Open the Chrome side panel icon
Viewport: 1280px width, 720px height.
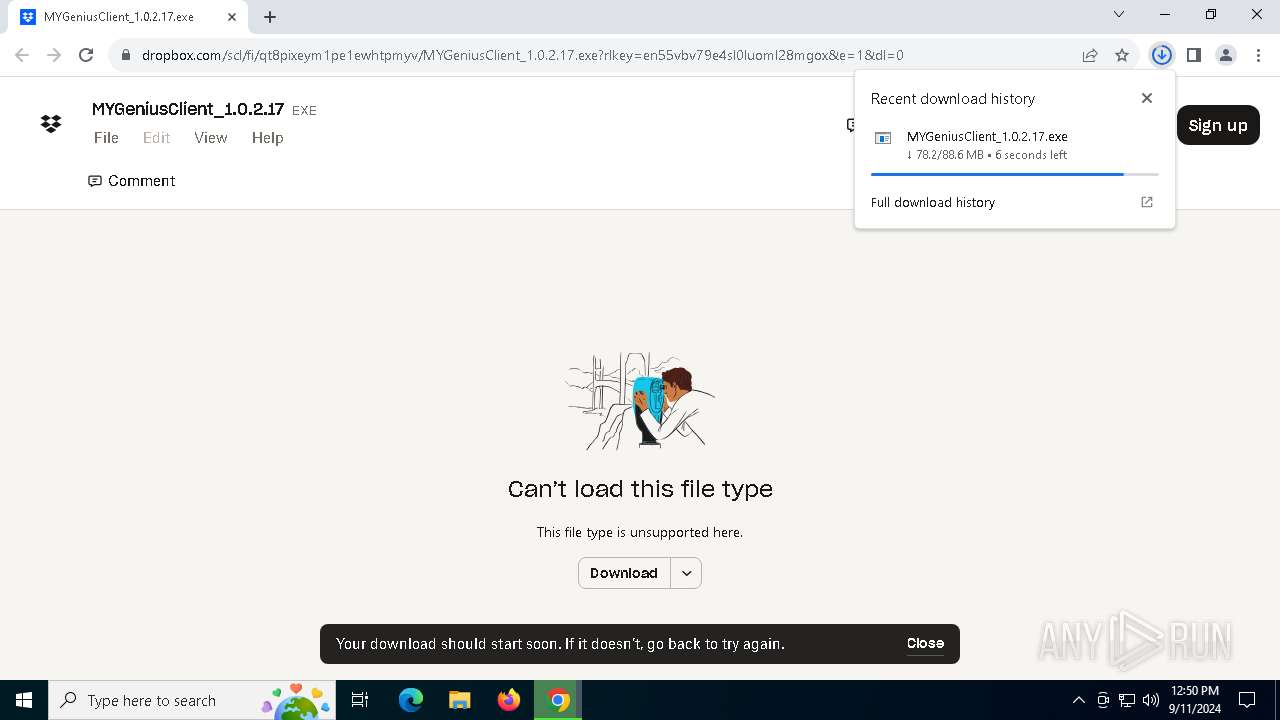pyautogui.click(x=1193, y=55)
